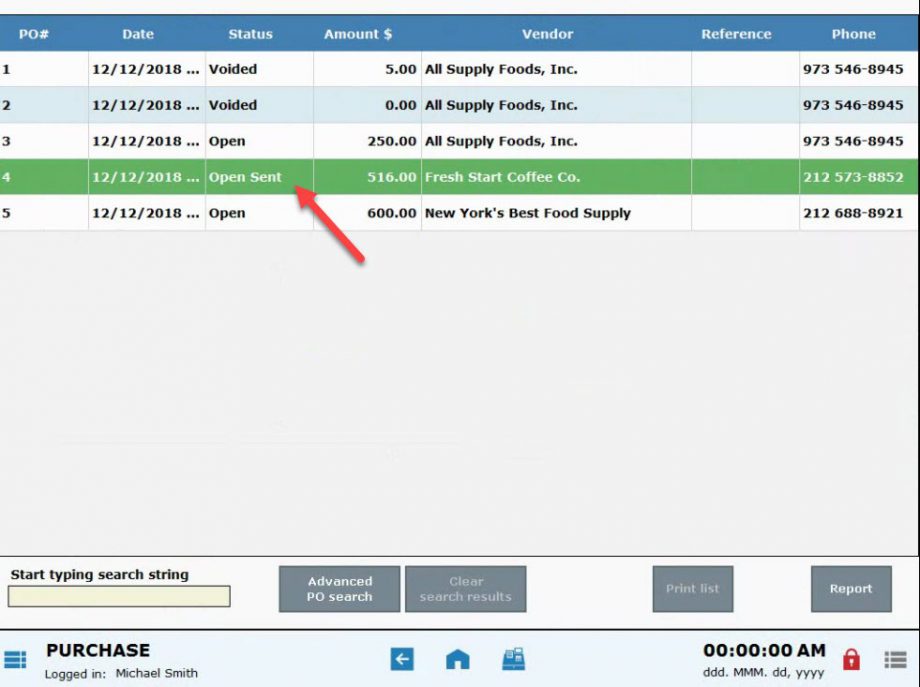Click the back arrow icon

click(401, 659)
